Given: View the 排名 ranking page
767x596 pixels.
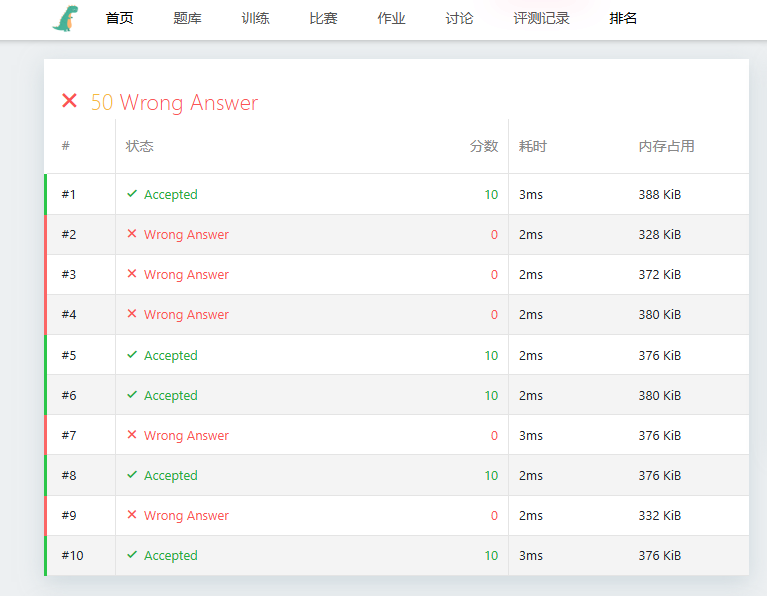Looking at the screenshot, I should [x=623, y=18].
